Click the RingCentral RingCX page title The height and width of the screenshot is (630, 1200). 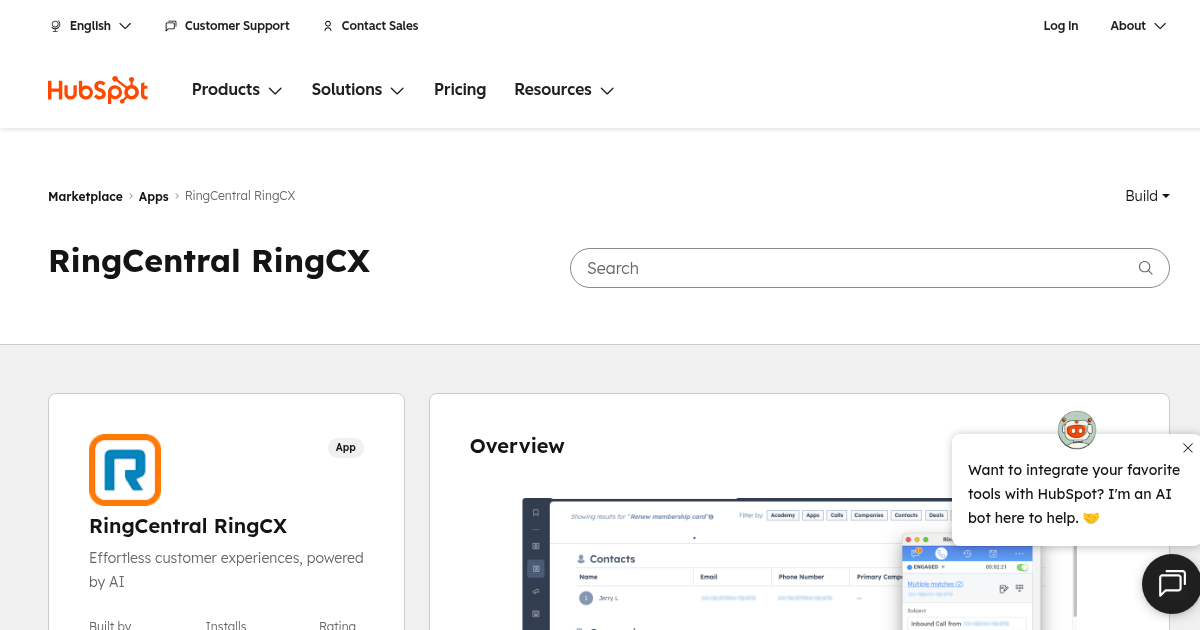click(x=209, y=262)
